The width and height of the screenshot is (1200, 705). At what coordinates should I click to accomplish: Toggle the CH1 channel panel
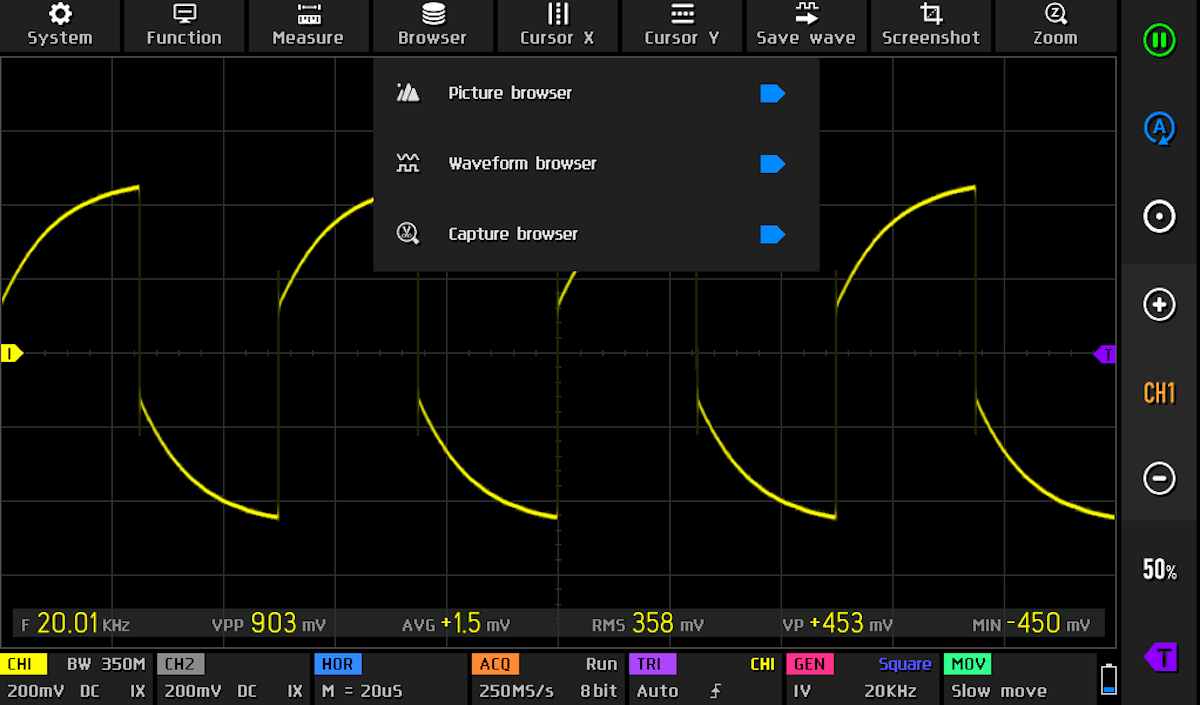[77, 677]
